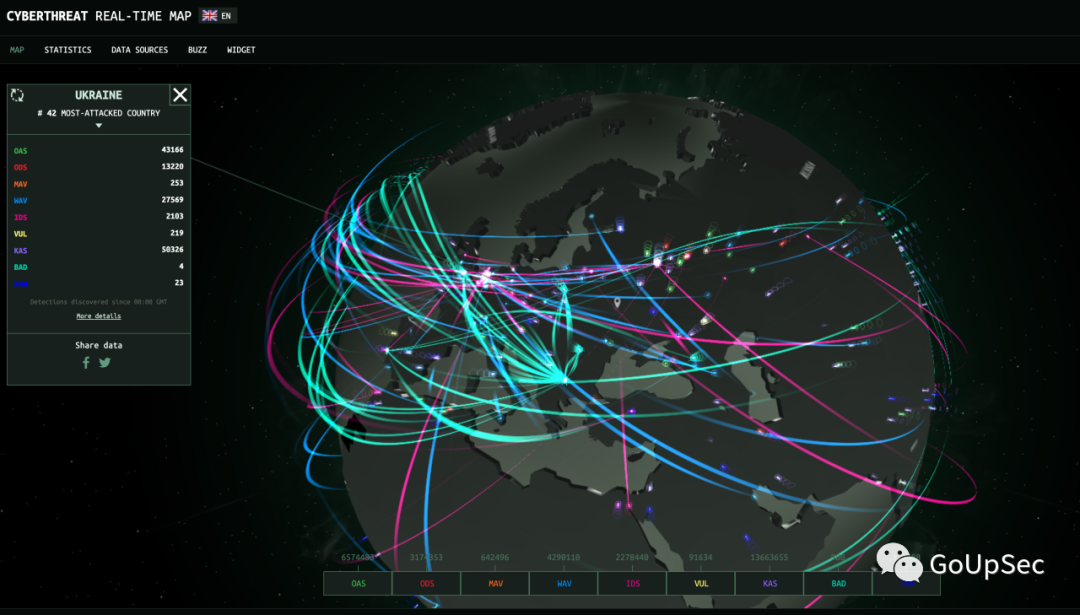1080x615 pixels.
Task: Open More details link for Ukraine
Action: click(99, 316)
